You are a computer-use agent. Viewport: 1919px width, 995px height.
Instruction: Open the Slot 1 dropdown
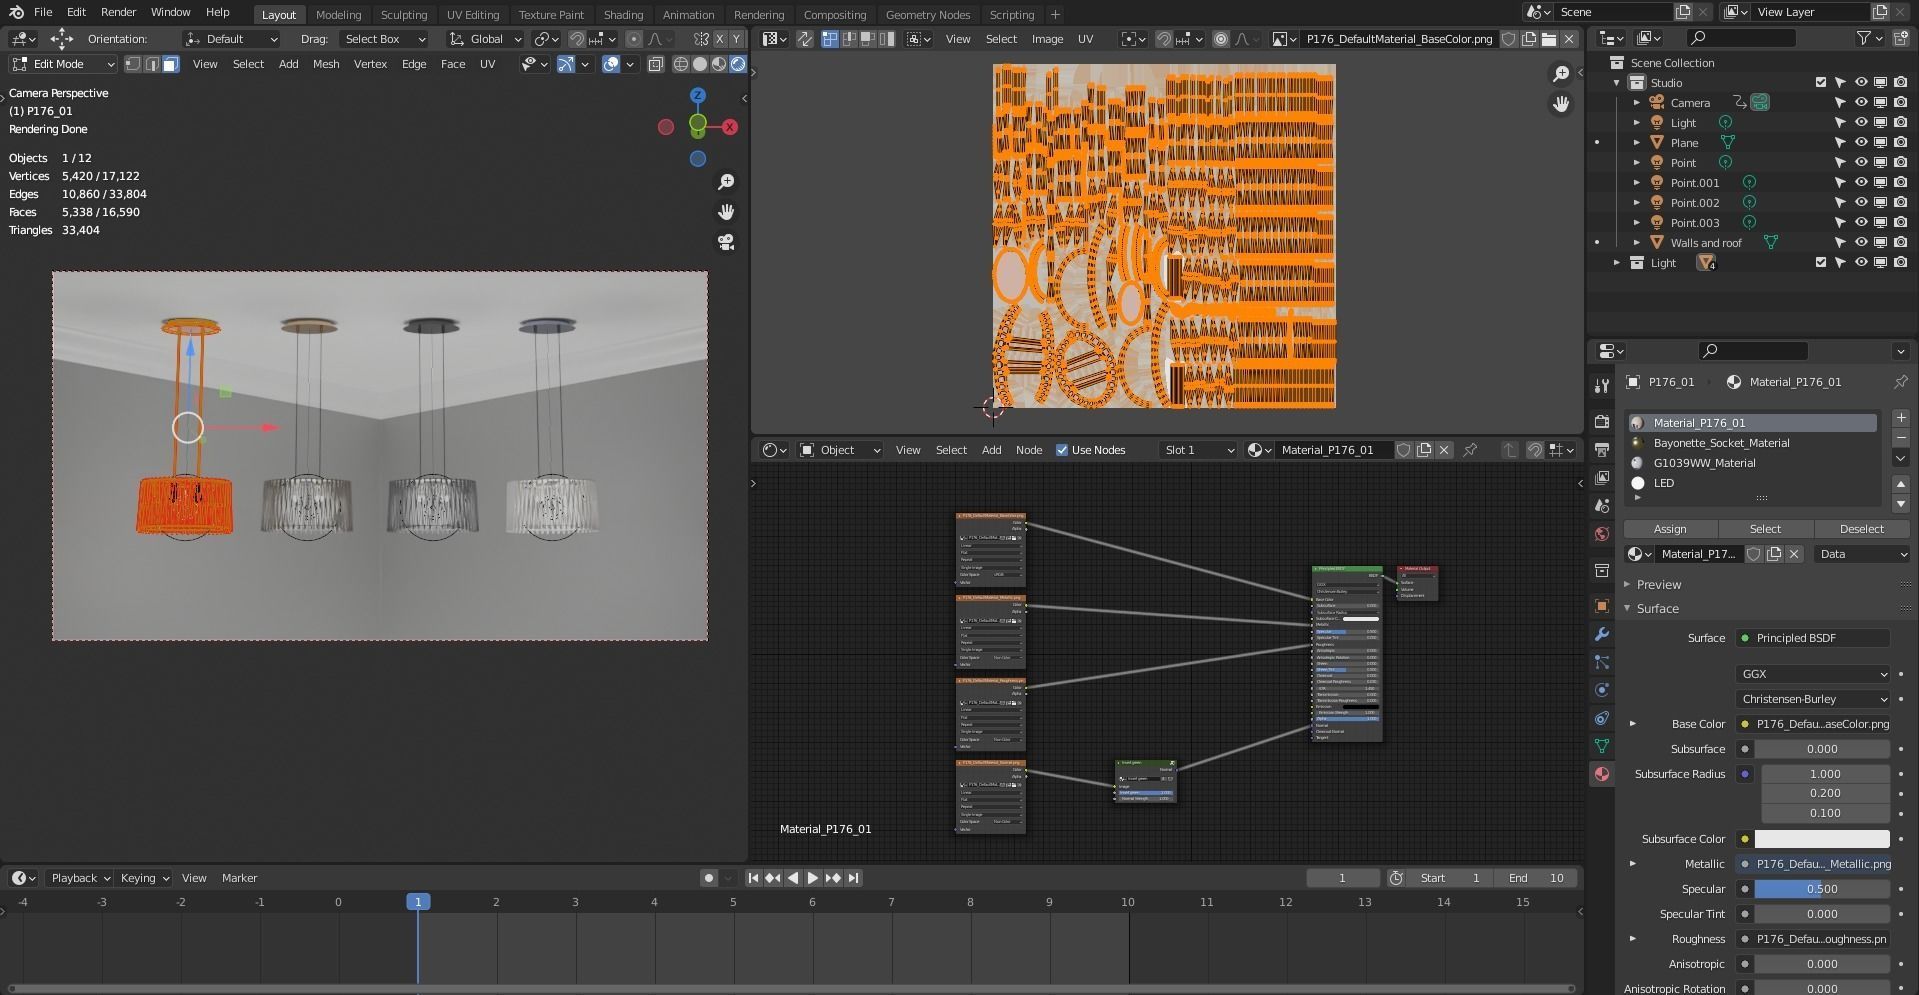[1198, 450]
